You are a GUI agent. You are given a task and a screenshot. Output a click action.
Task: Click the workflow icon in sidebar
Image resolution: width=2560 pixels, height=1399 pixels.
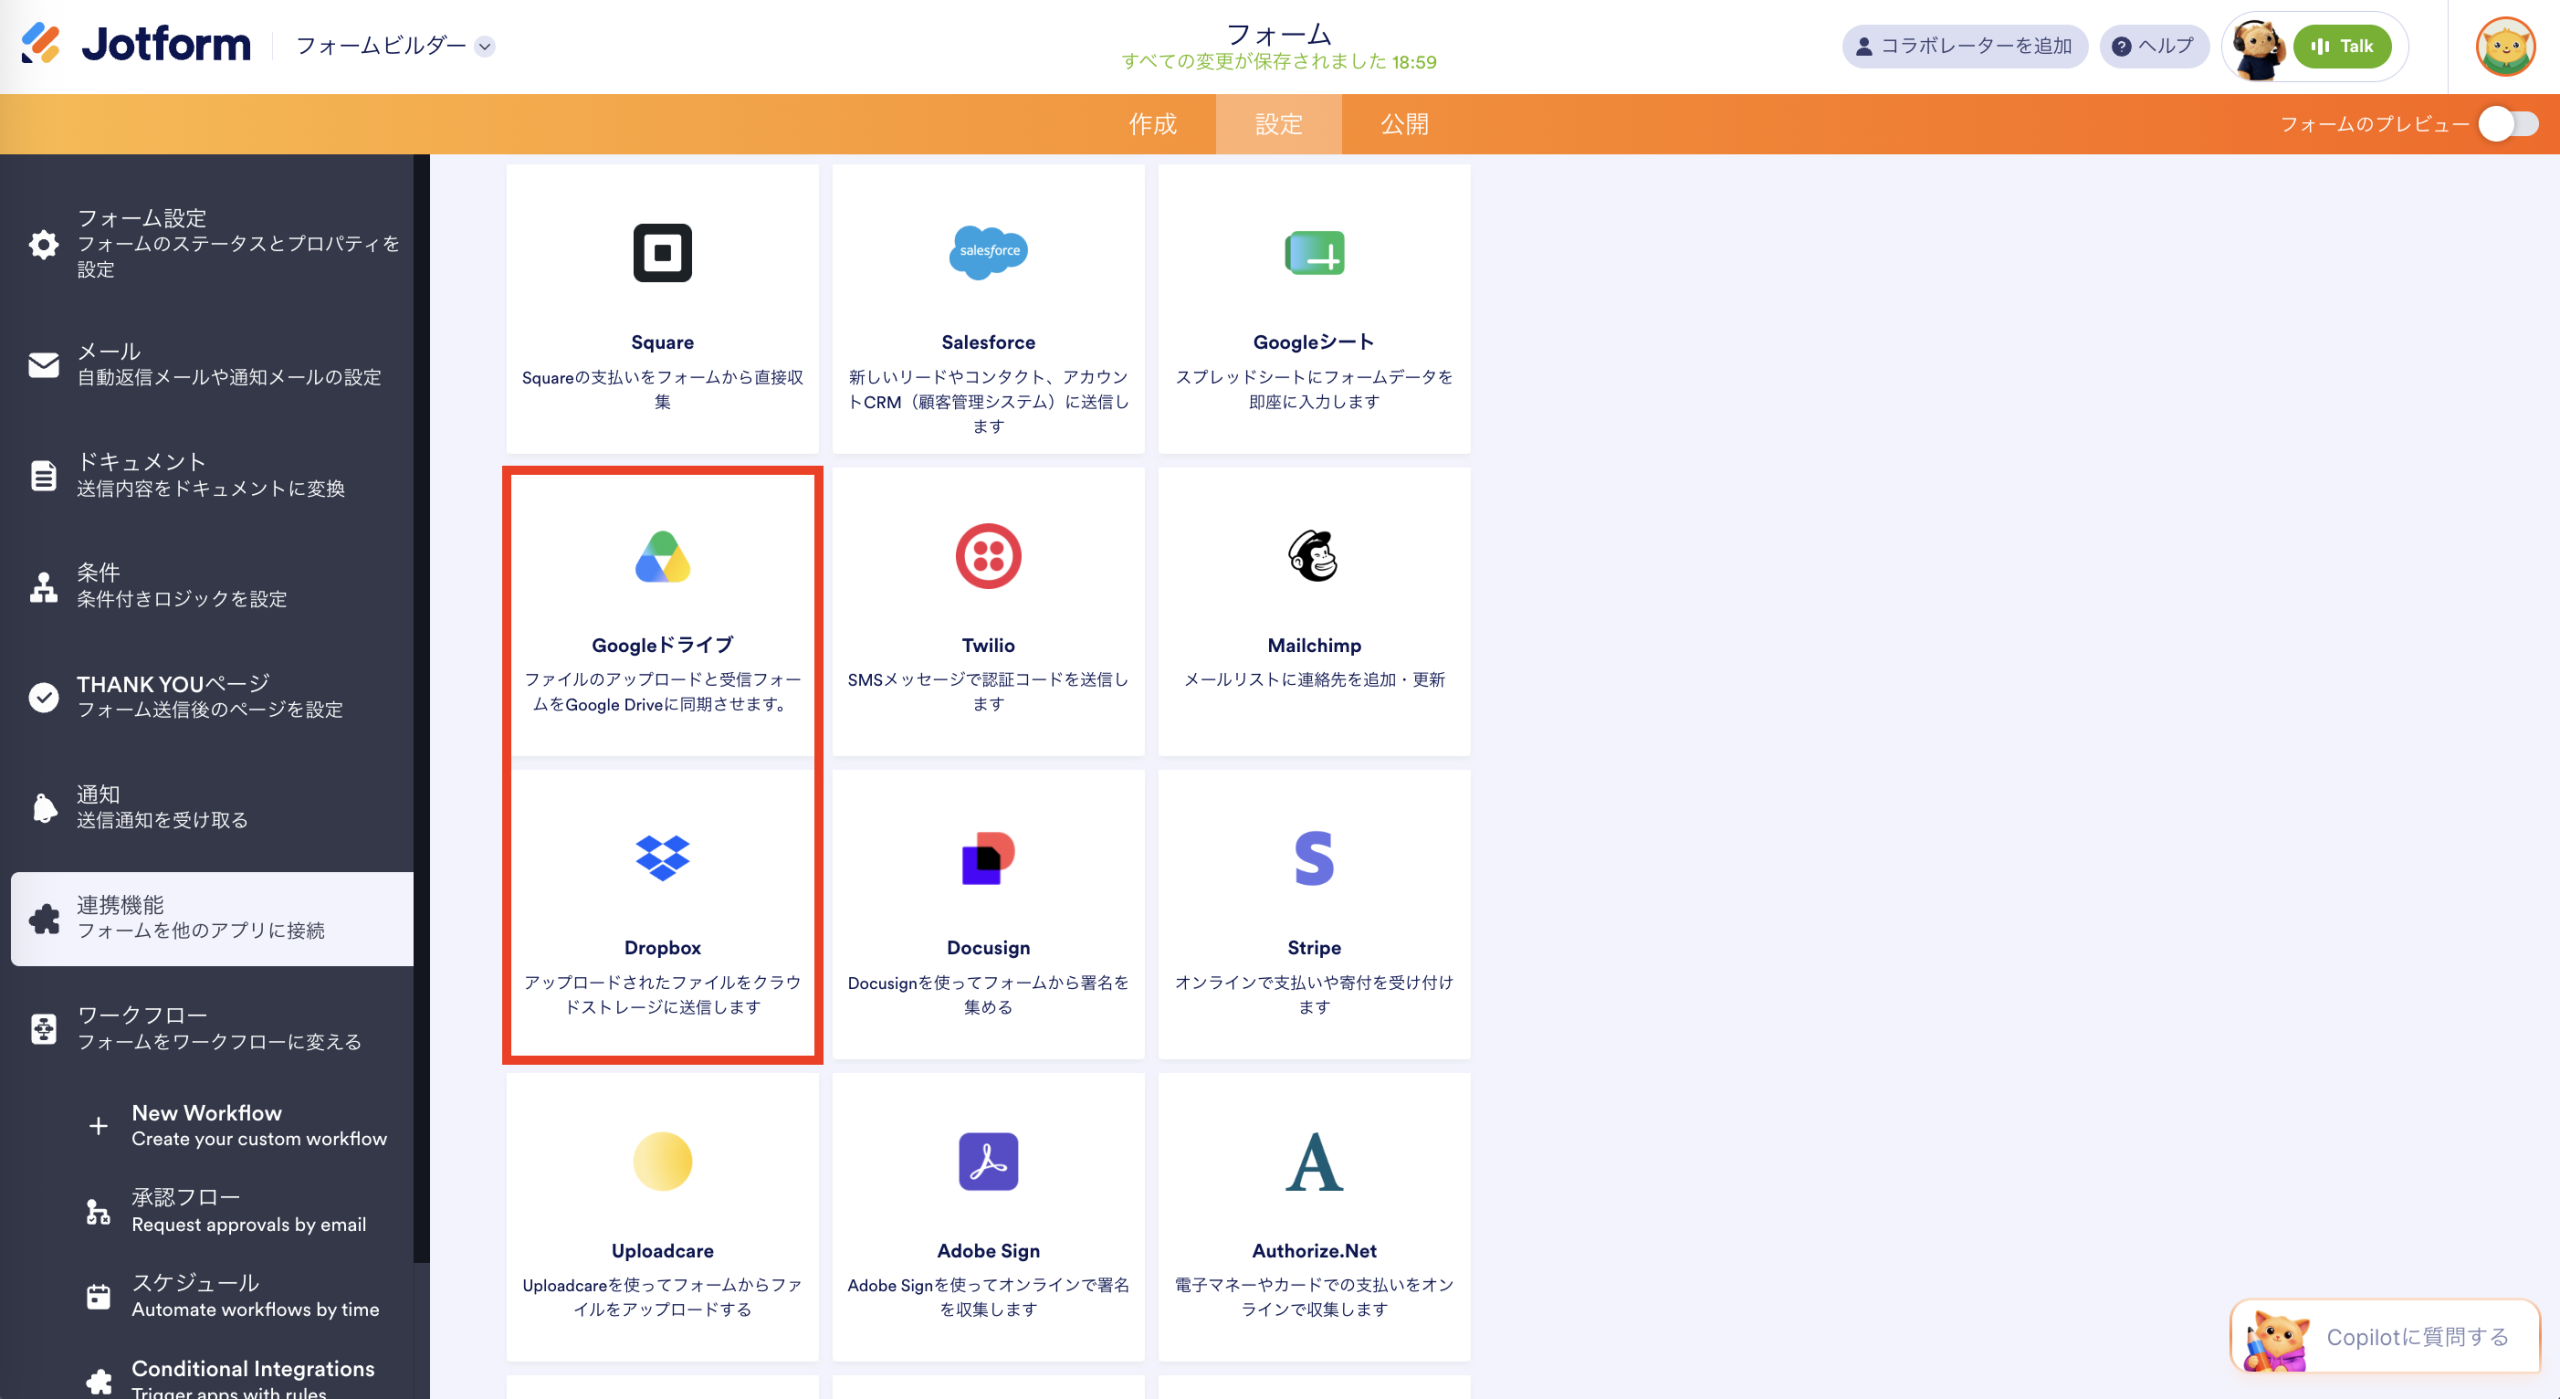43,1029
